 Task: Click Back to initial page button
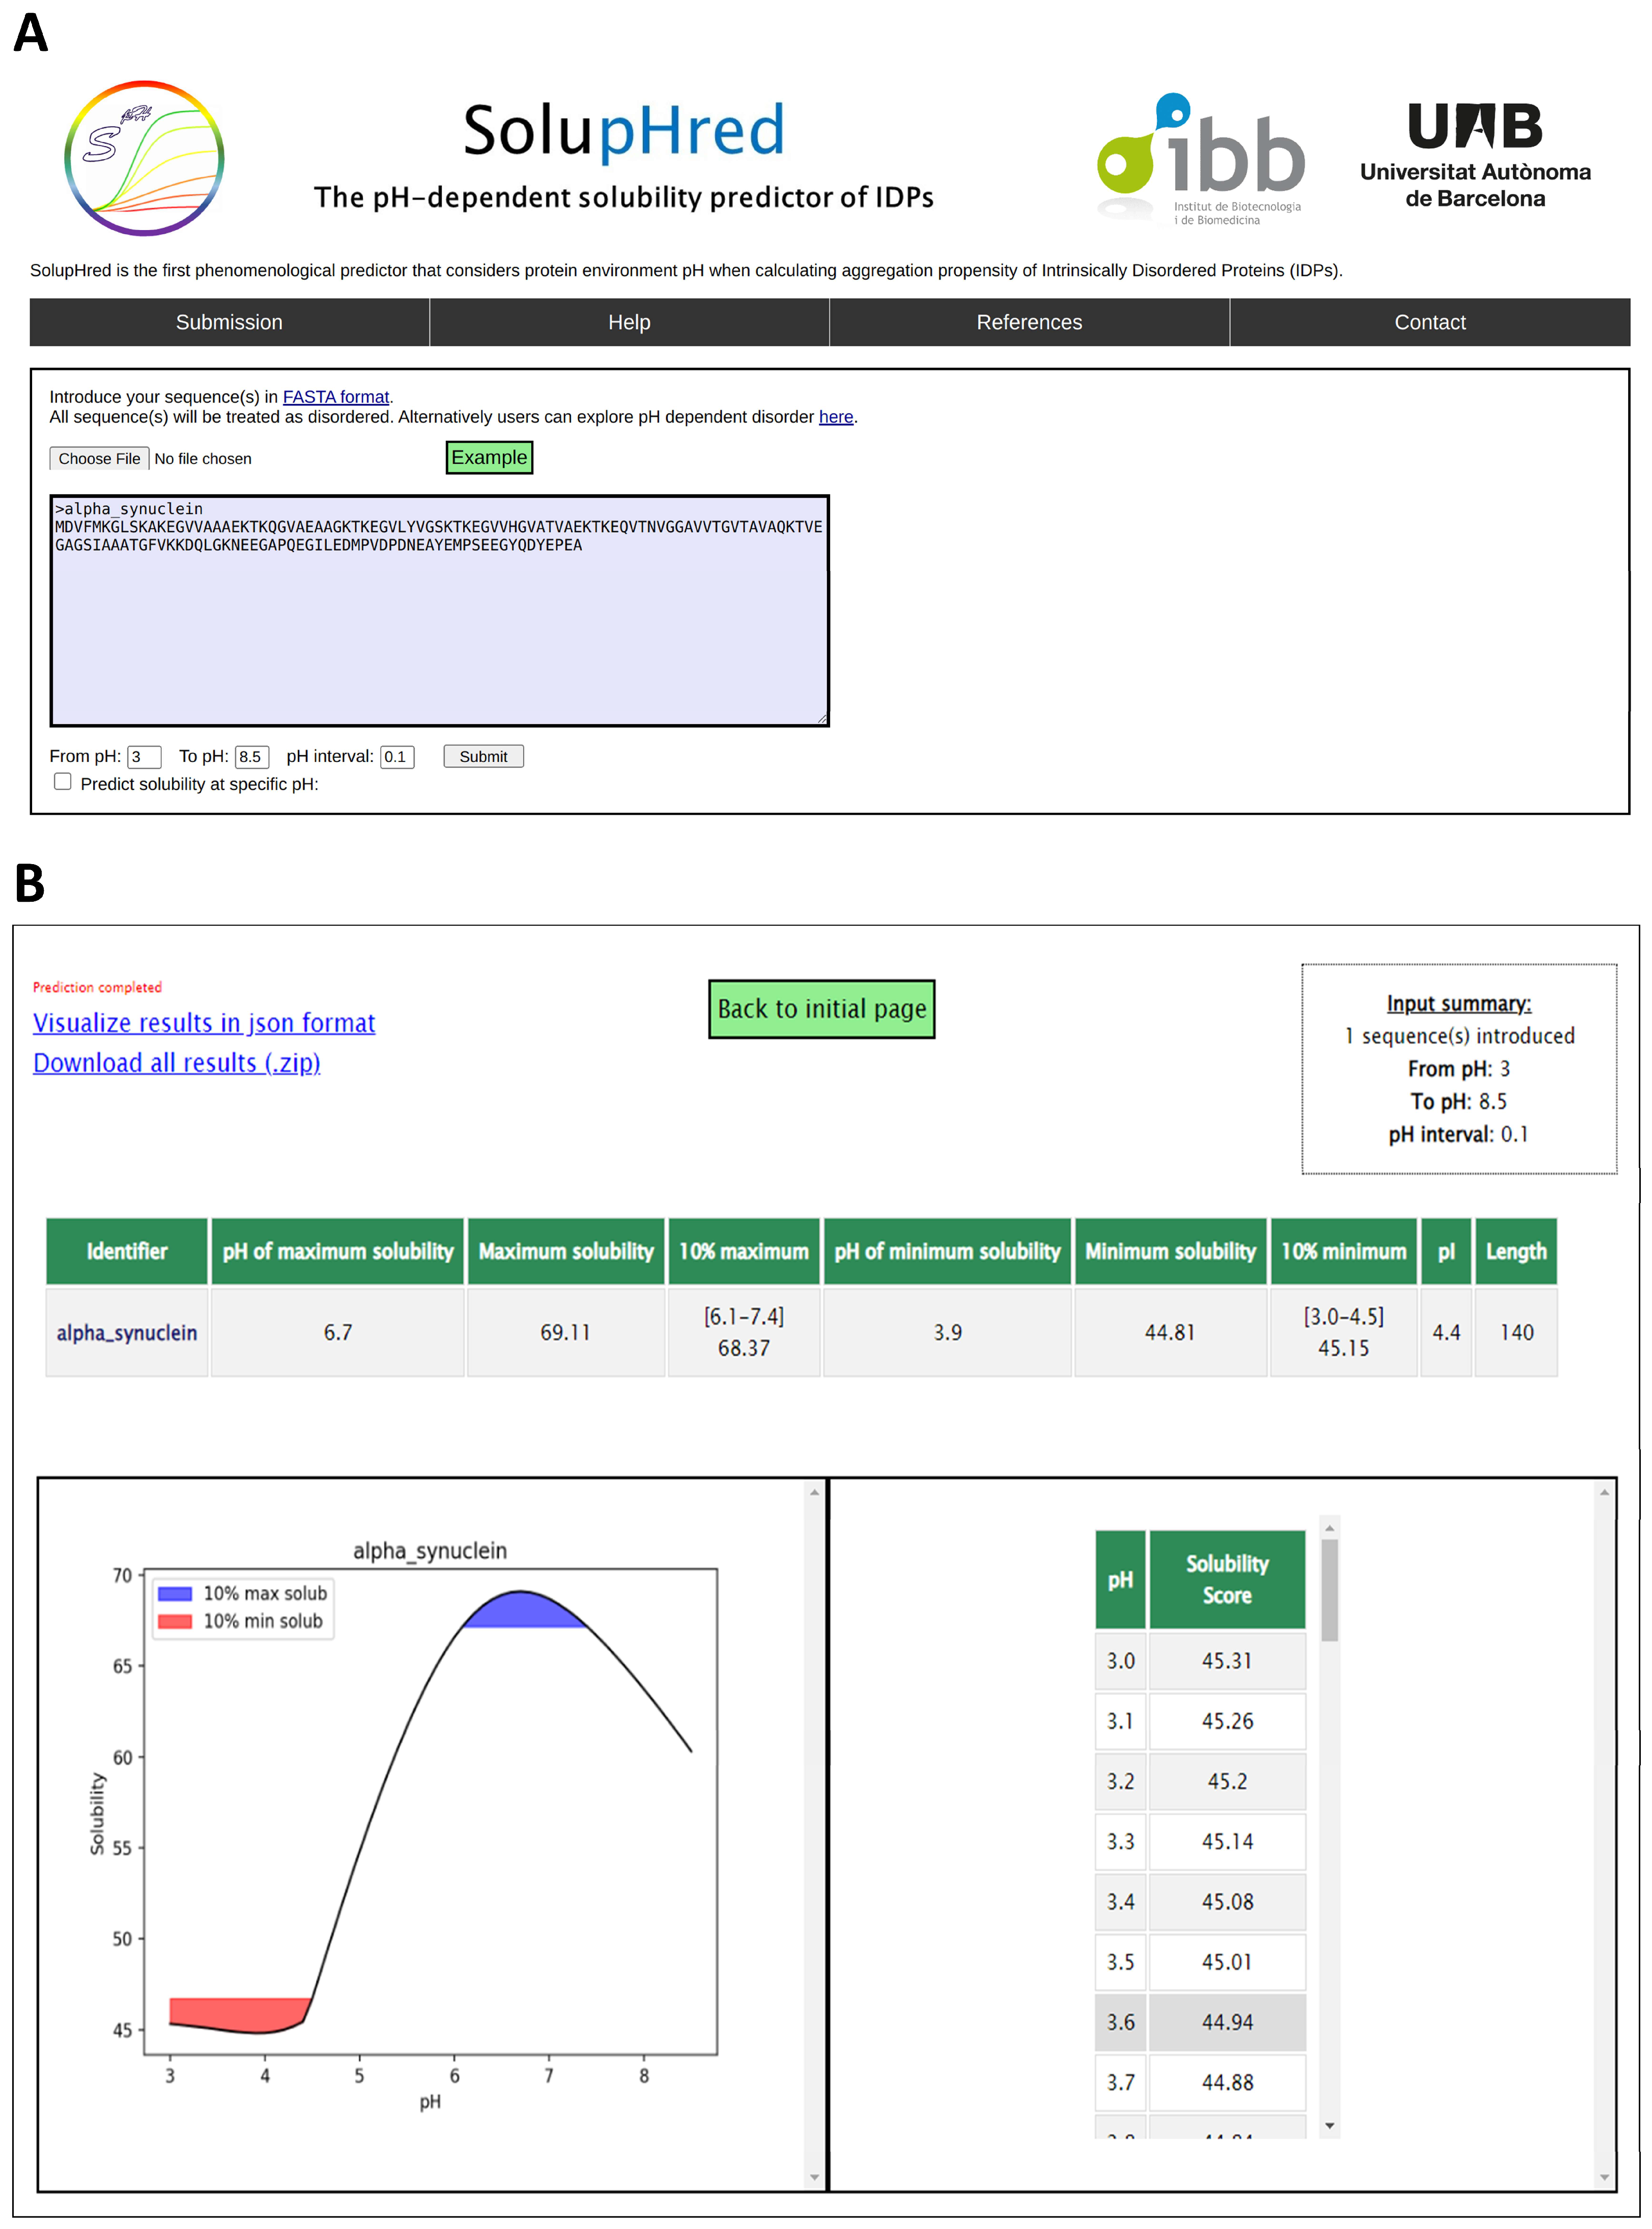(x=821, y=1009)
